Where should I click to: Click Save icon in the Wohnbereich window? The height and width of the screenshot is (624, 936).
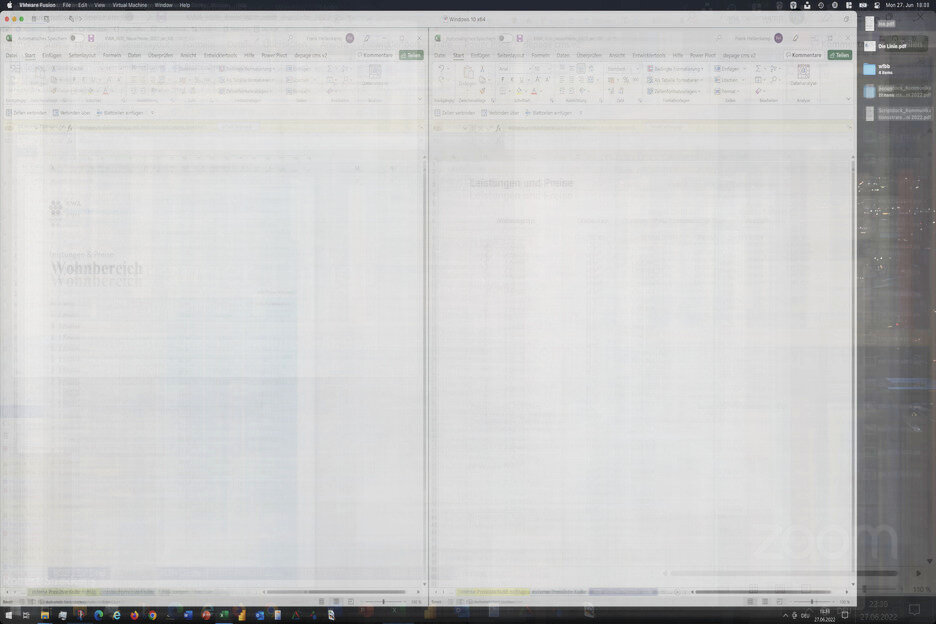[x=91, y=38]
